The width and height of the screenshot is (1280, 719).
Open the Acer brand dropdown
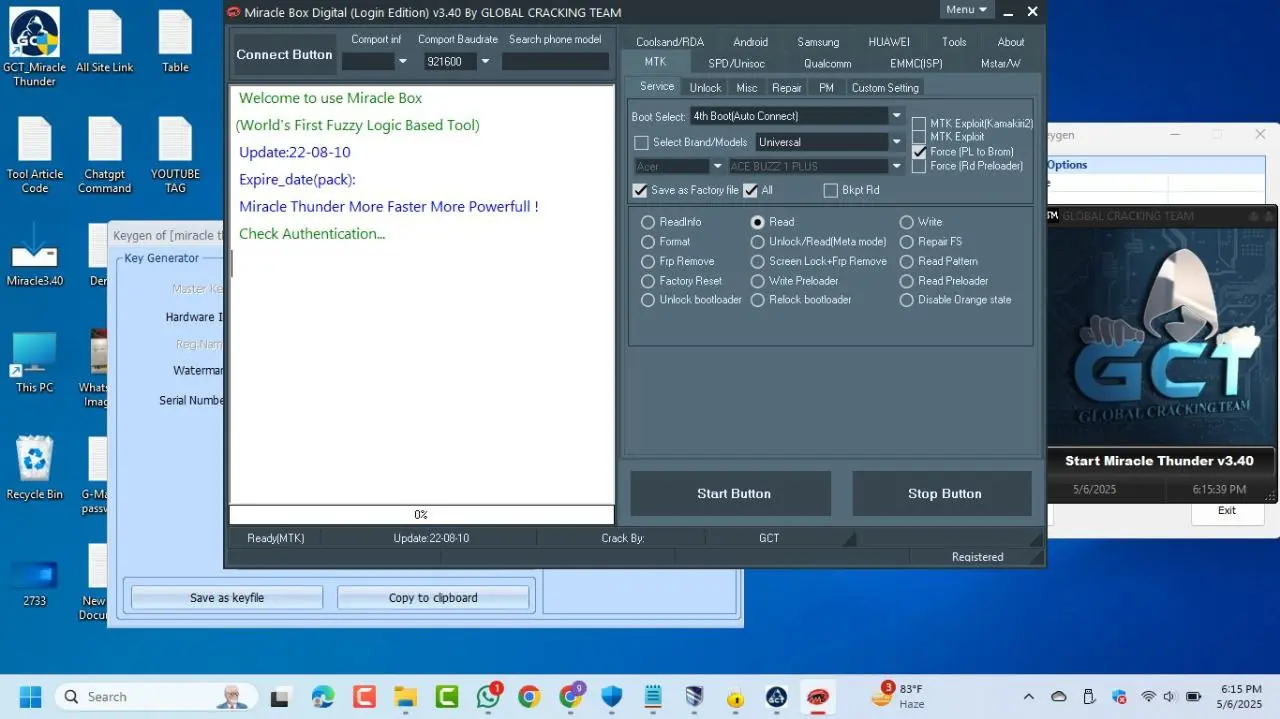point(718,166)
